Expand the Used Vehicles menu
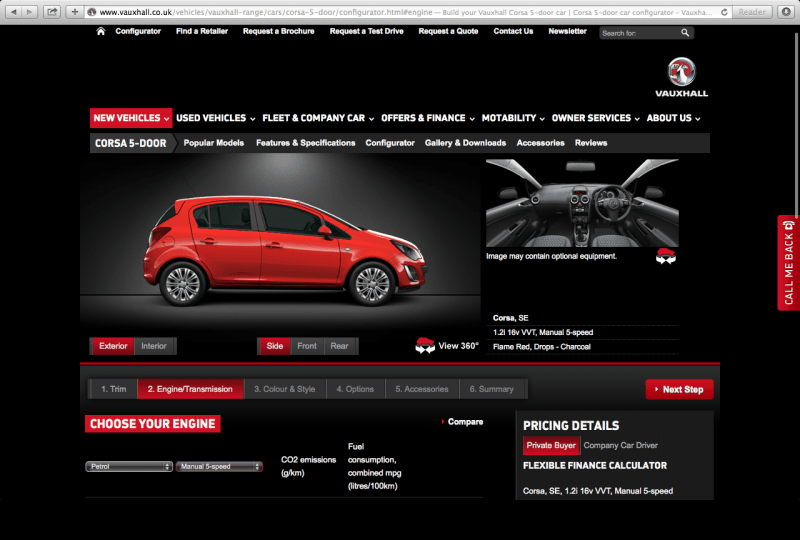 click(215, 118)
